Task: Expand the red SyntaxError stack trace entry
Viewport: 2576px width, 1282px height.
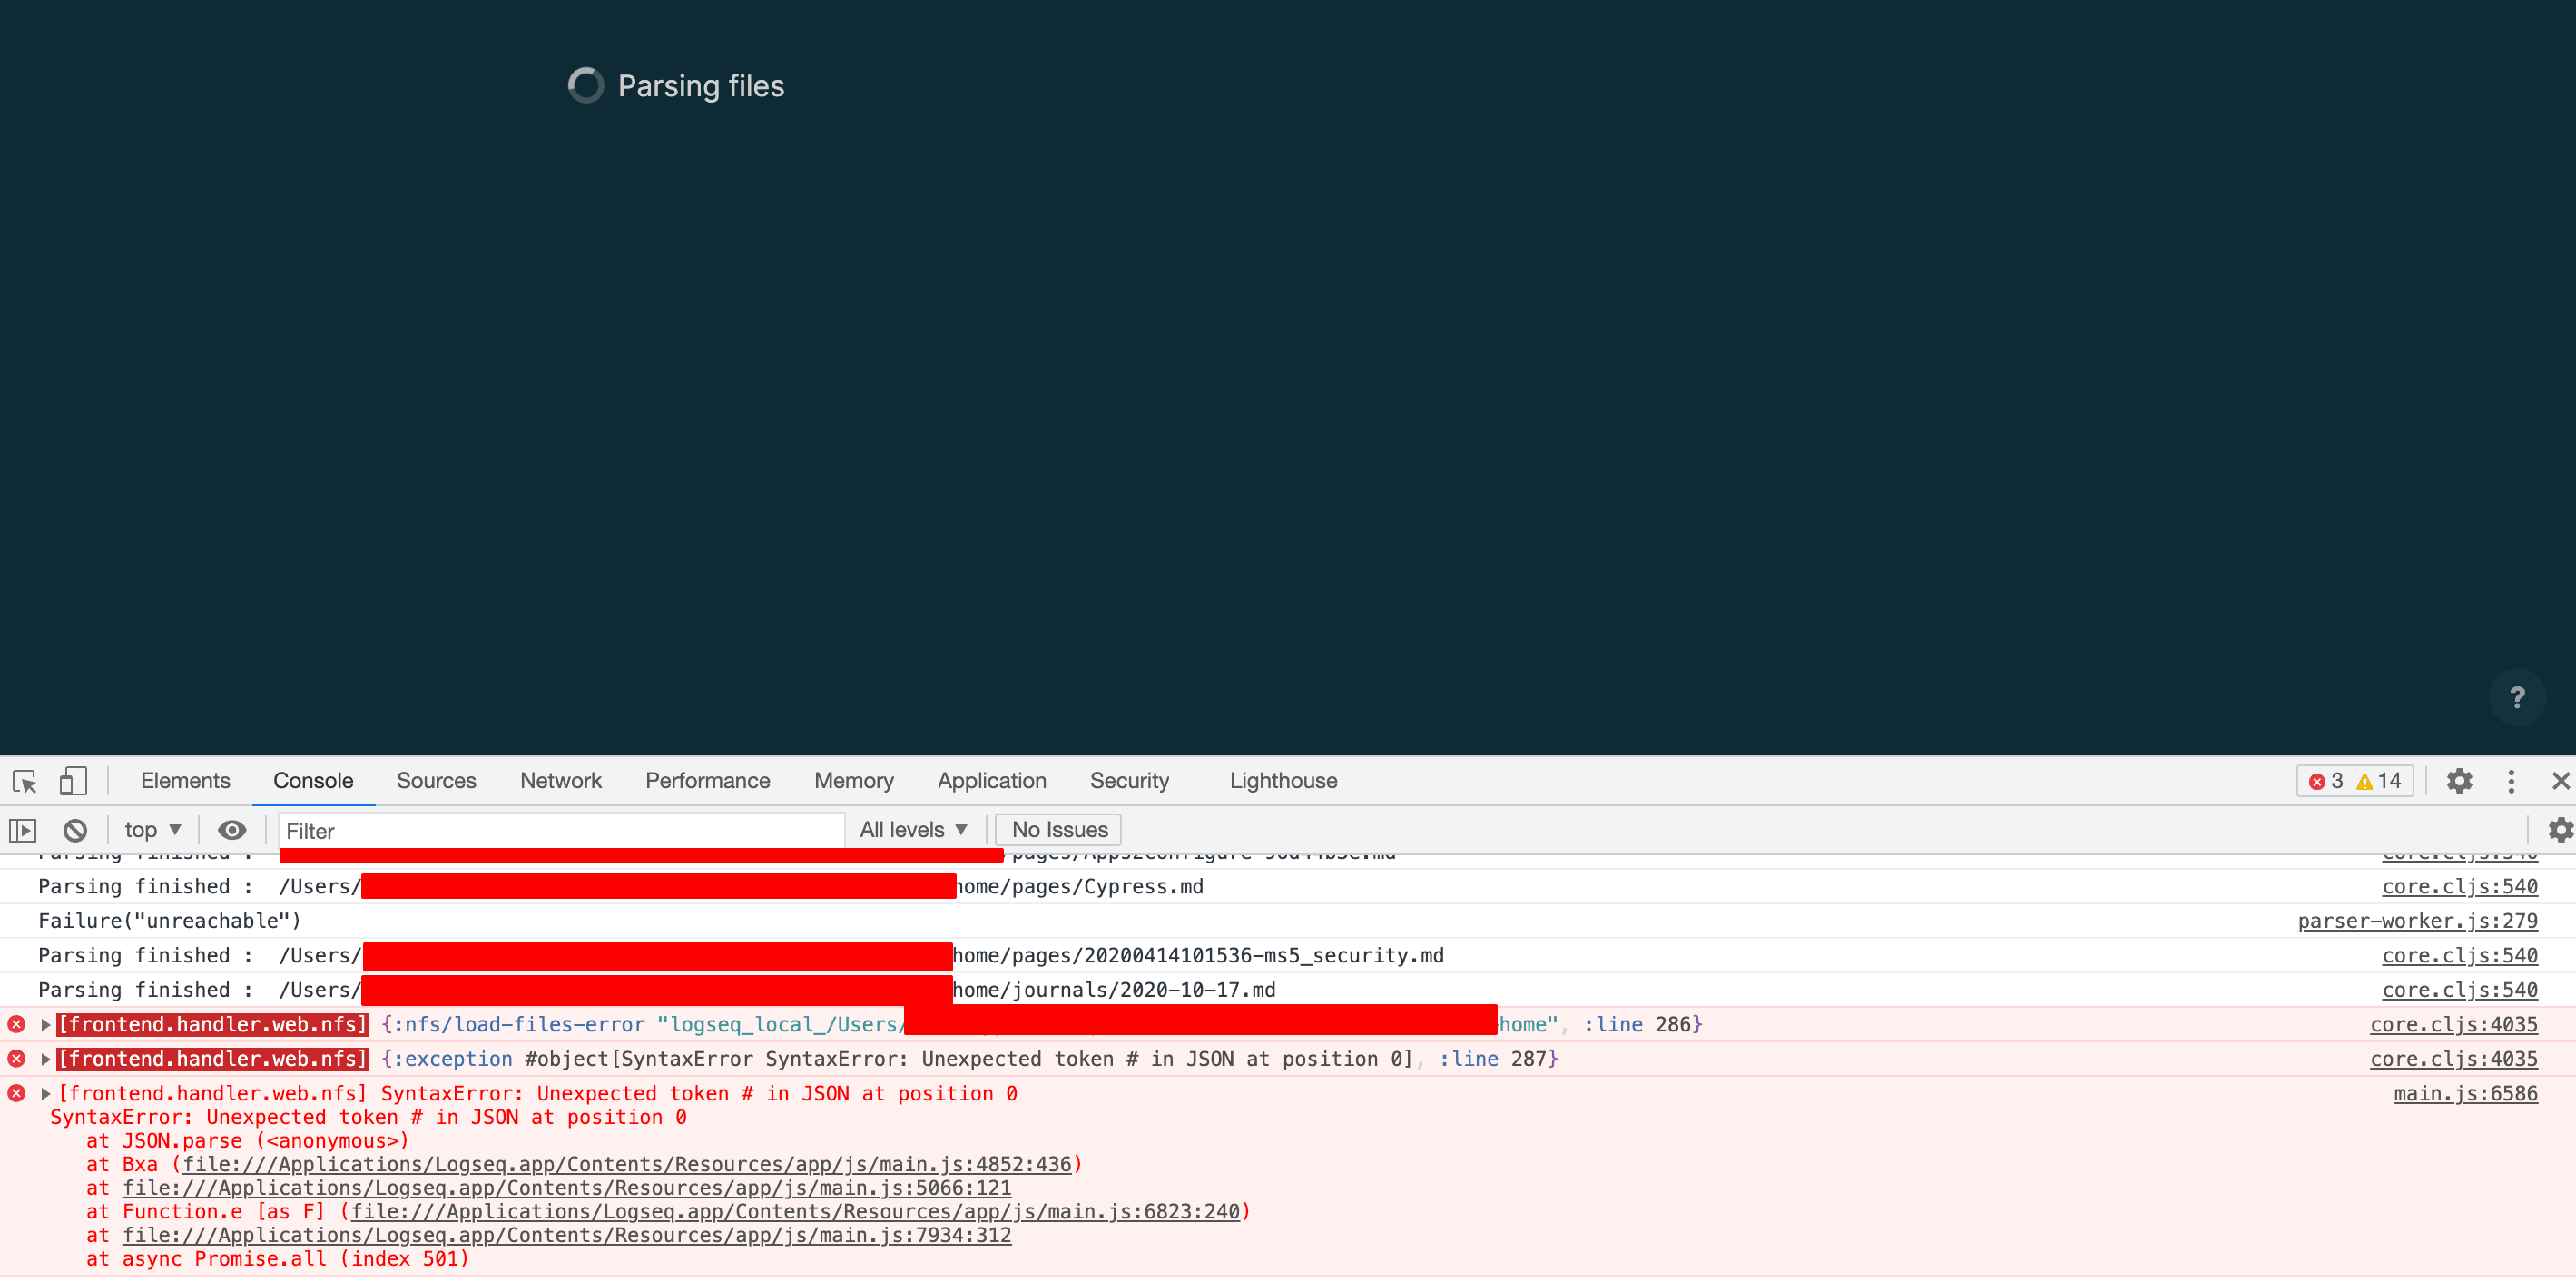Action: pos(45,1094)
